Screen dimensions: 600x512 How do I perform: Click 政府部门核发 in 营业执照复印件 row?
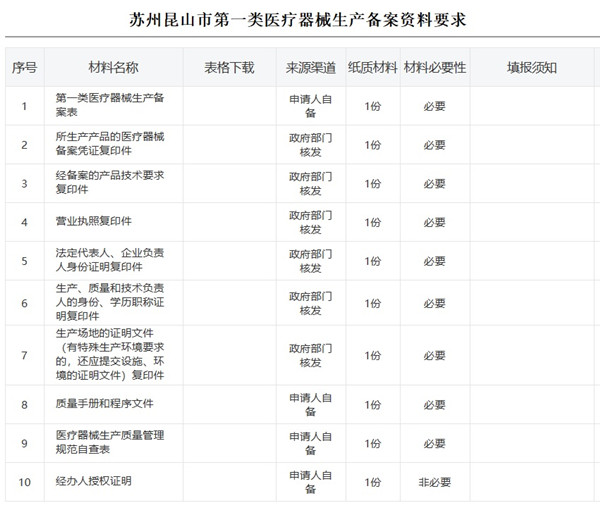tap(310, 222)
